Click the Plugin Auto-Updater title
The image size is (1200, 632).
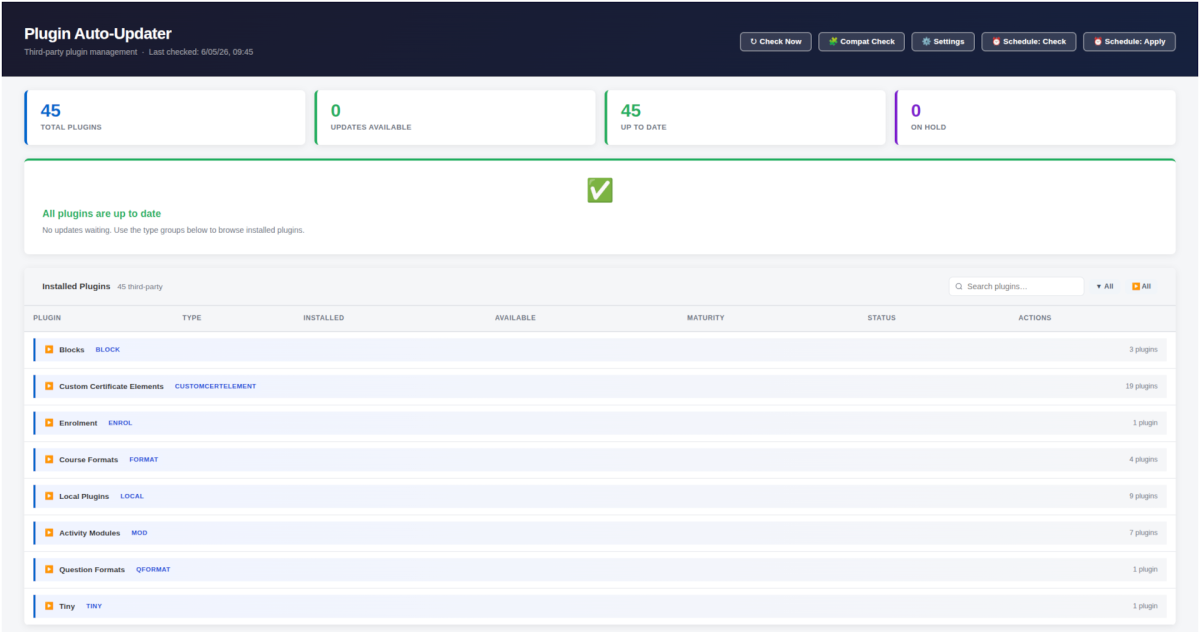pyautogui.click(x=98, y=34)
